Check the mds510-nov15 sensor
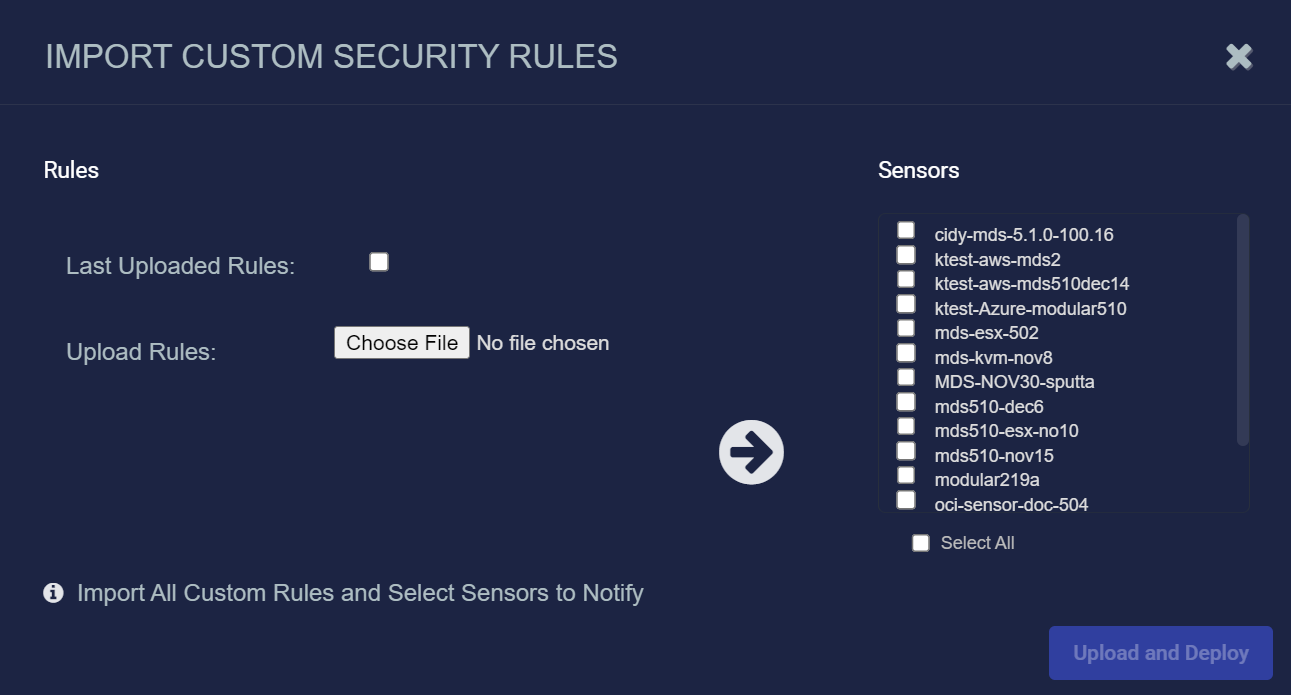The image size is (1291, 695). coord(906,450)
